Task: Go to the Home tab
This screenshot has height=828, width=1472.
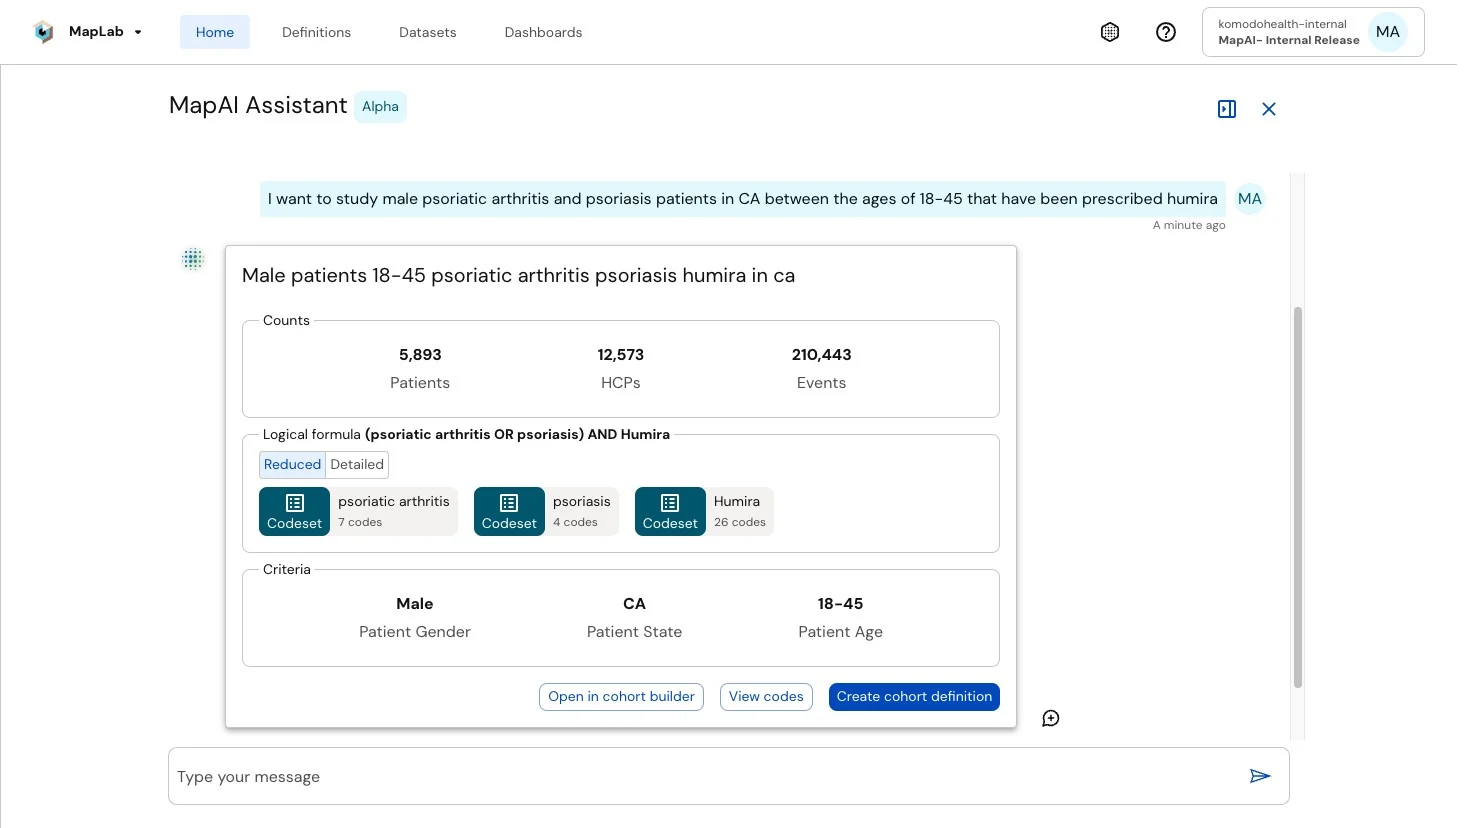Action: point(215,32)
